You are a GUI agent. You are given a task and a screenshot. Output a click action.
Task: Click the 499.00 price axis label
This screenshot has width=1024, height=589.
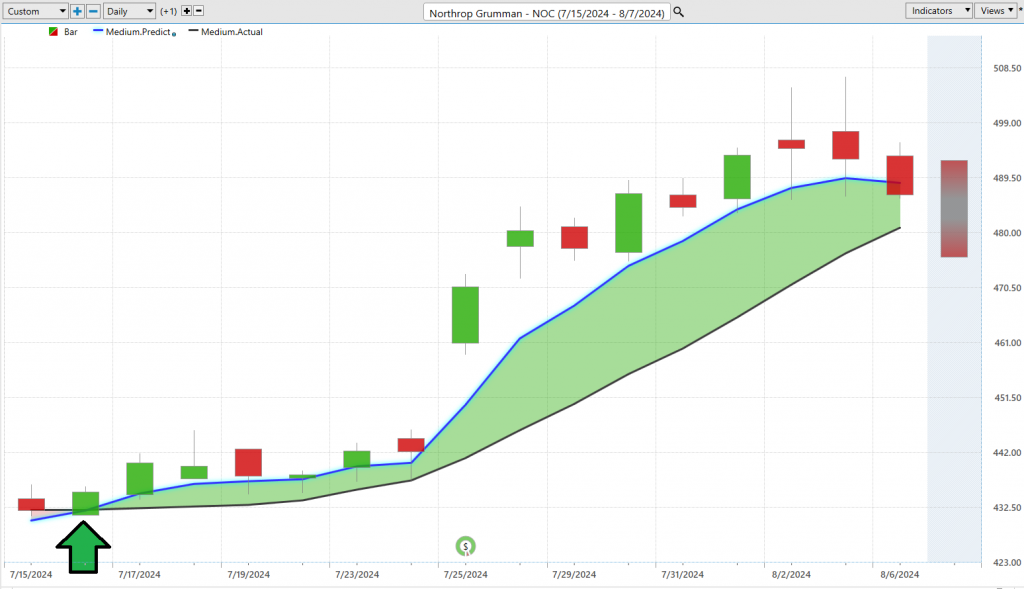click(1007, 123)
